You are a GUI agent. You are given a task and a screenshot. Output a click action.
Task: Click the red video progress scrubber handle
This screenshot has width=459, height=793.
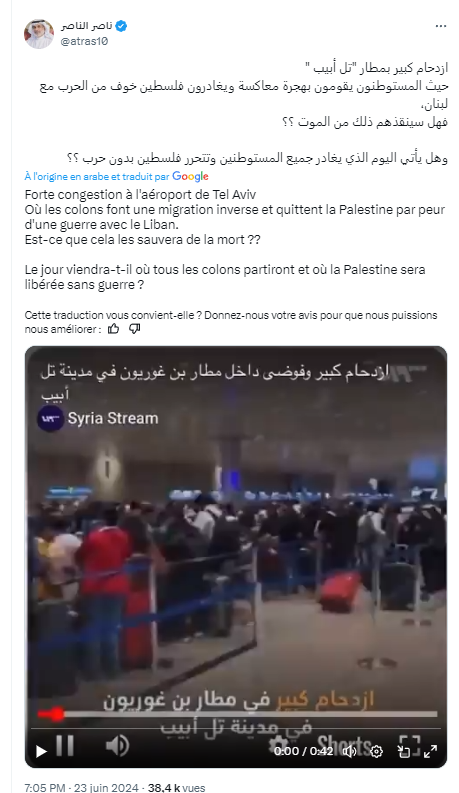pos(59,714)
